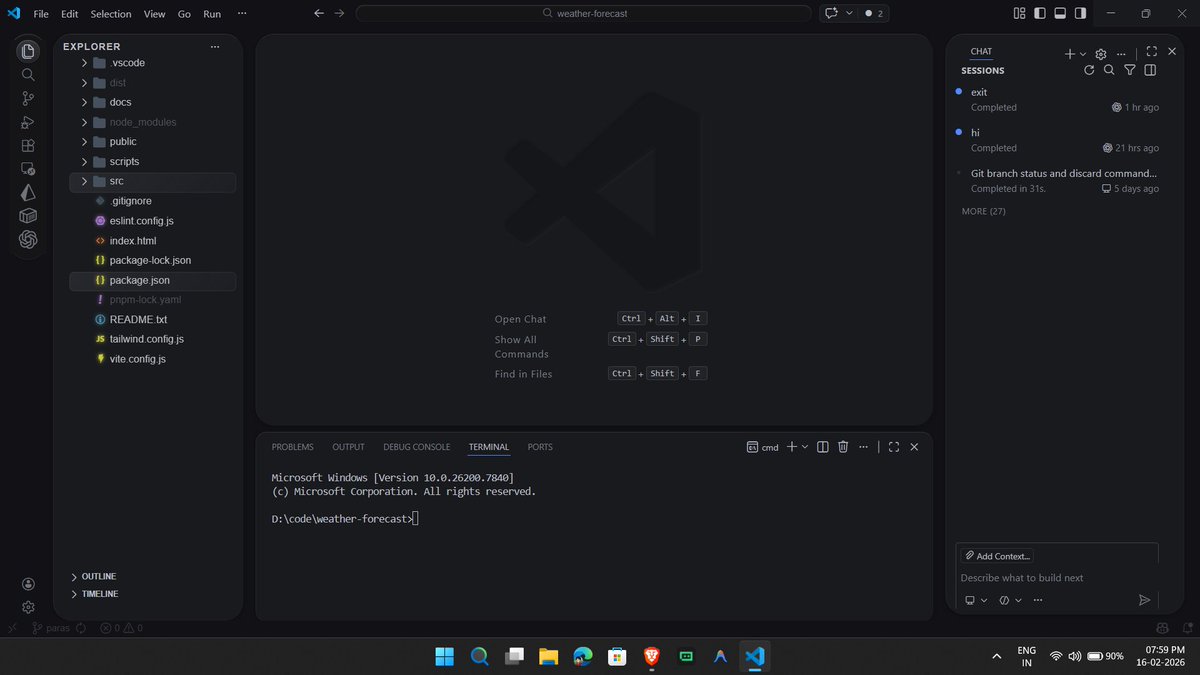This screenshot has width=1200, height=675.
Task: Click the OpenAI Codex activity bar icon
Action: tap(28, 240)
